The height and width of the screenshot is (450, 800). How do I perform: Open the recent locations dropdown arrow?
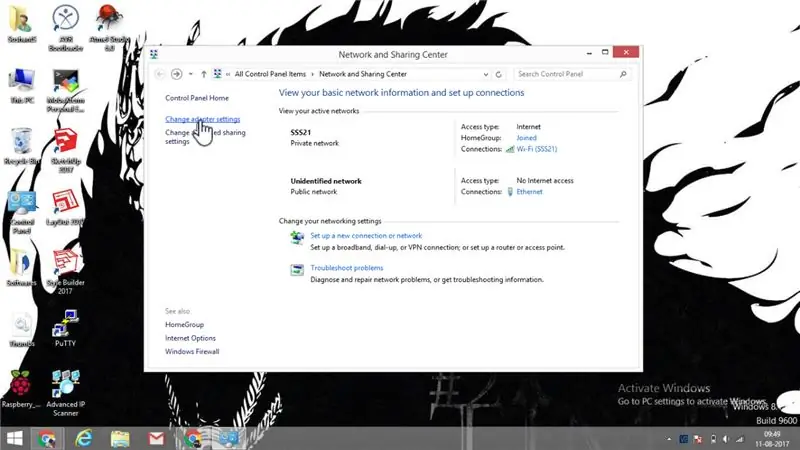(x=190, y=74)
